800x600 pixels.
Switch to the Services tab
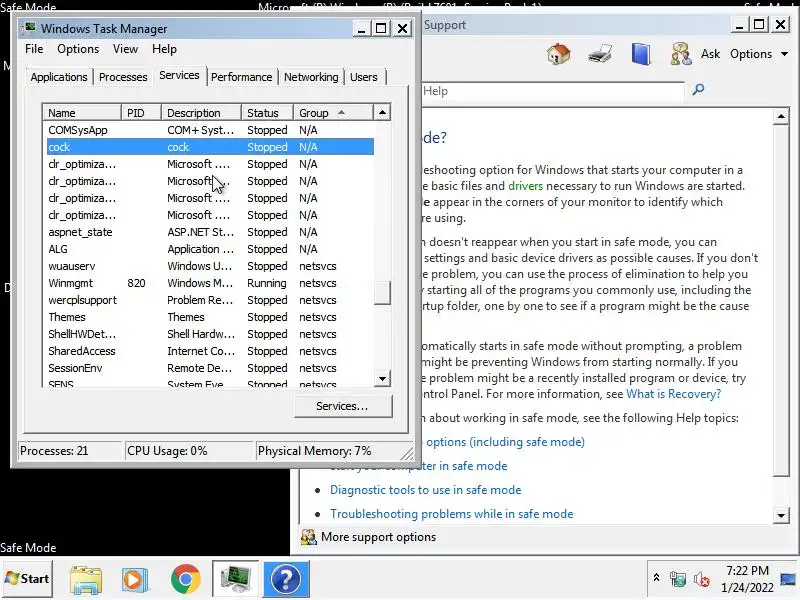179,76
